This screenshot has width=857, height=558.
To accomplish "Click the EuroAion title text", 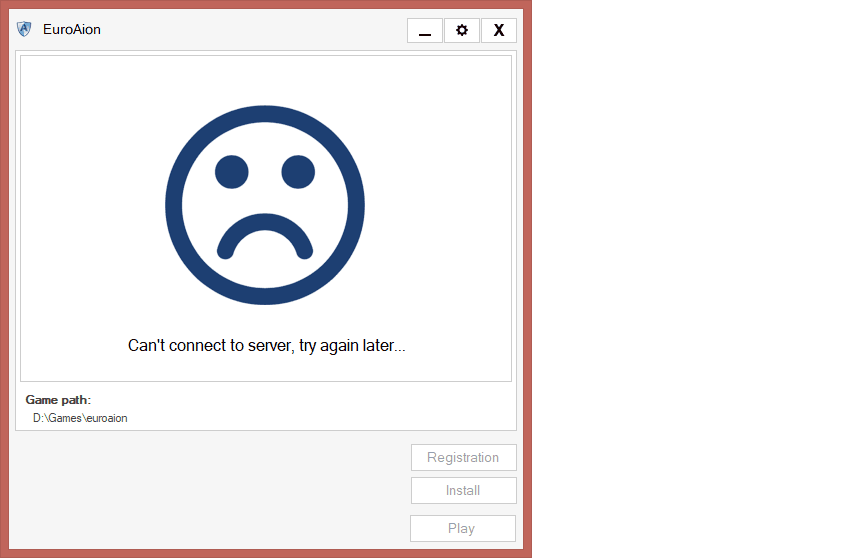I will tap(72, 29).
